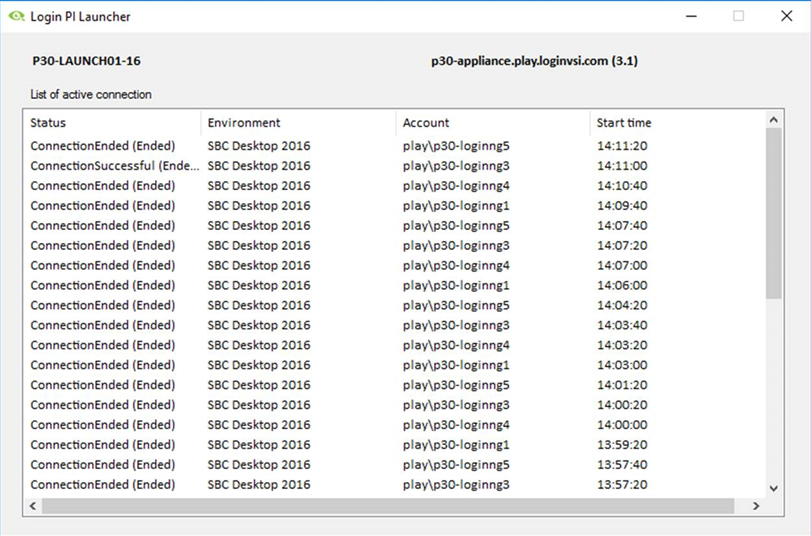Select the row starting at 14:00:00

(395, 425)
